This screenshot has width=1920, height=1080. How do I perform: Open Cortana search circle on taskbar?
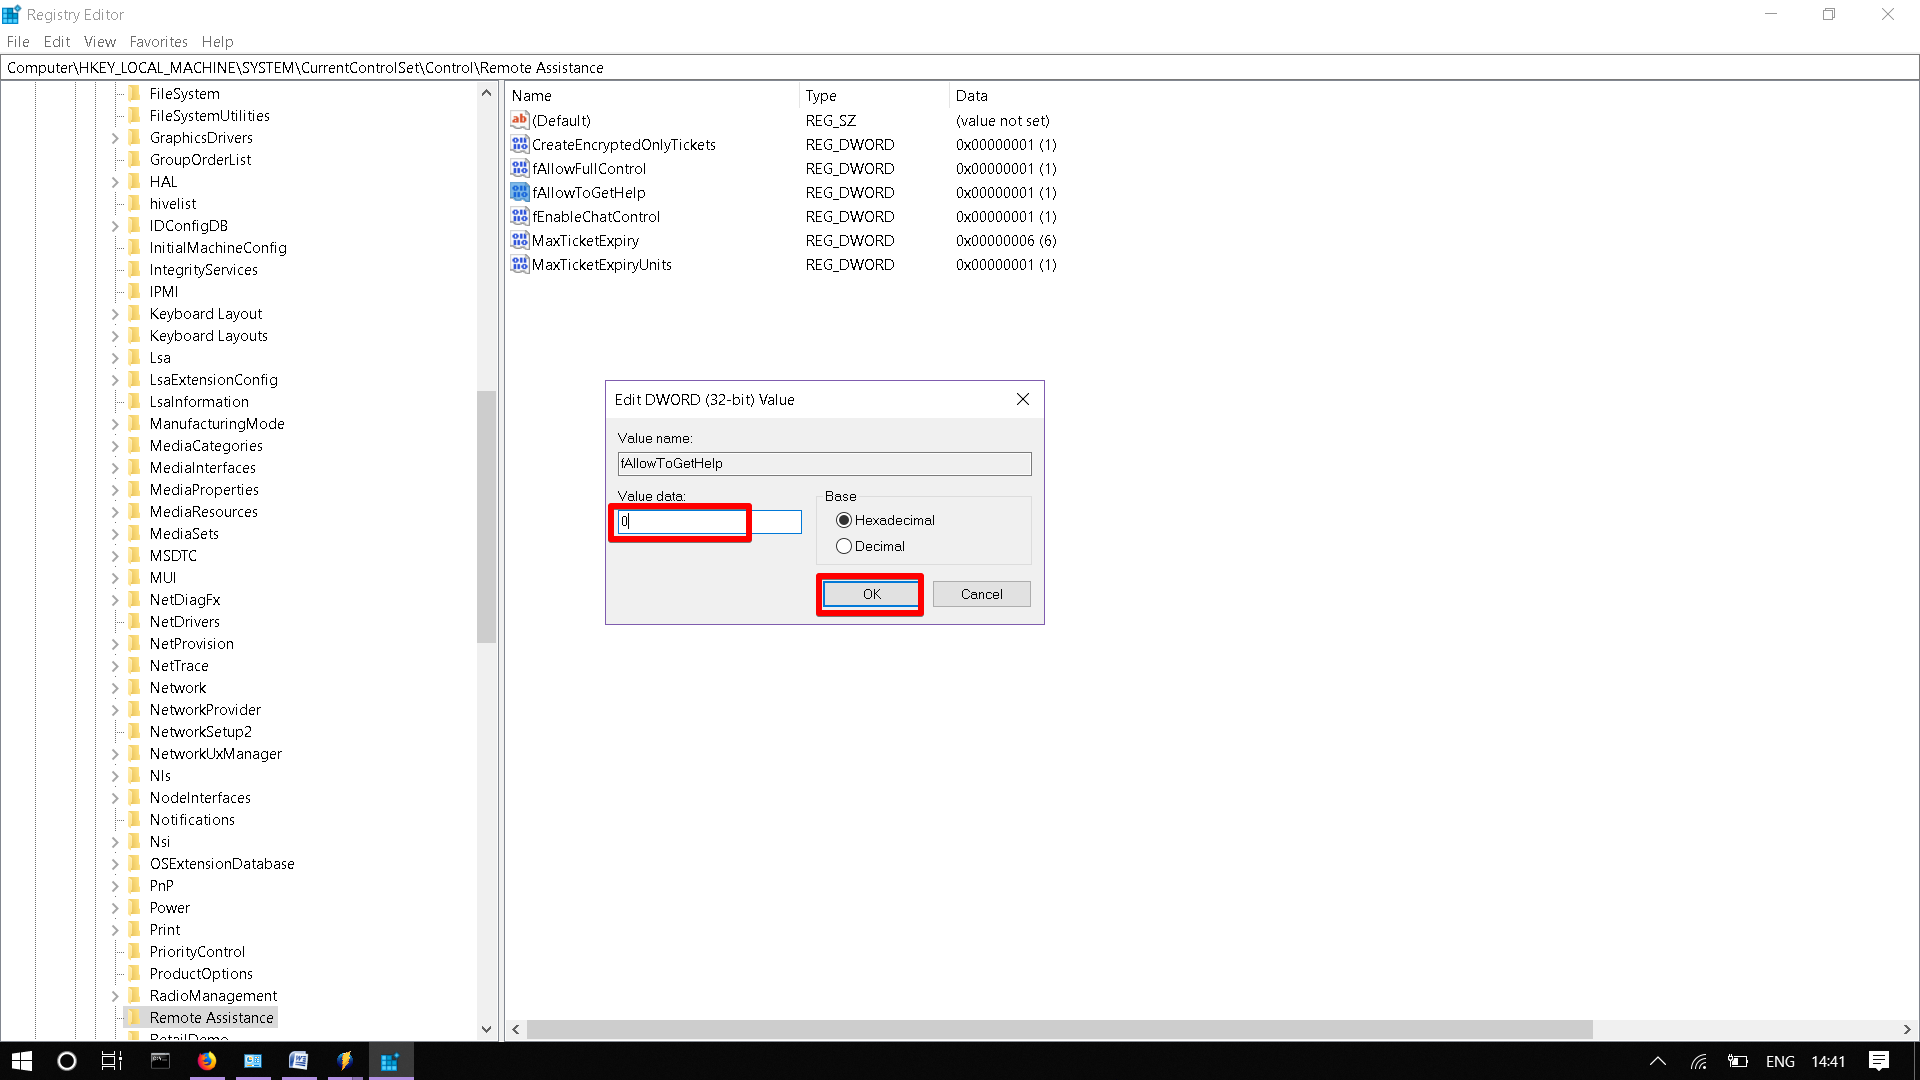(x=66, y=1061)
